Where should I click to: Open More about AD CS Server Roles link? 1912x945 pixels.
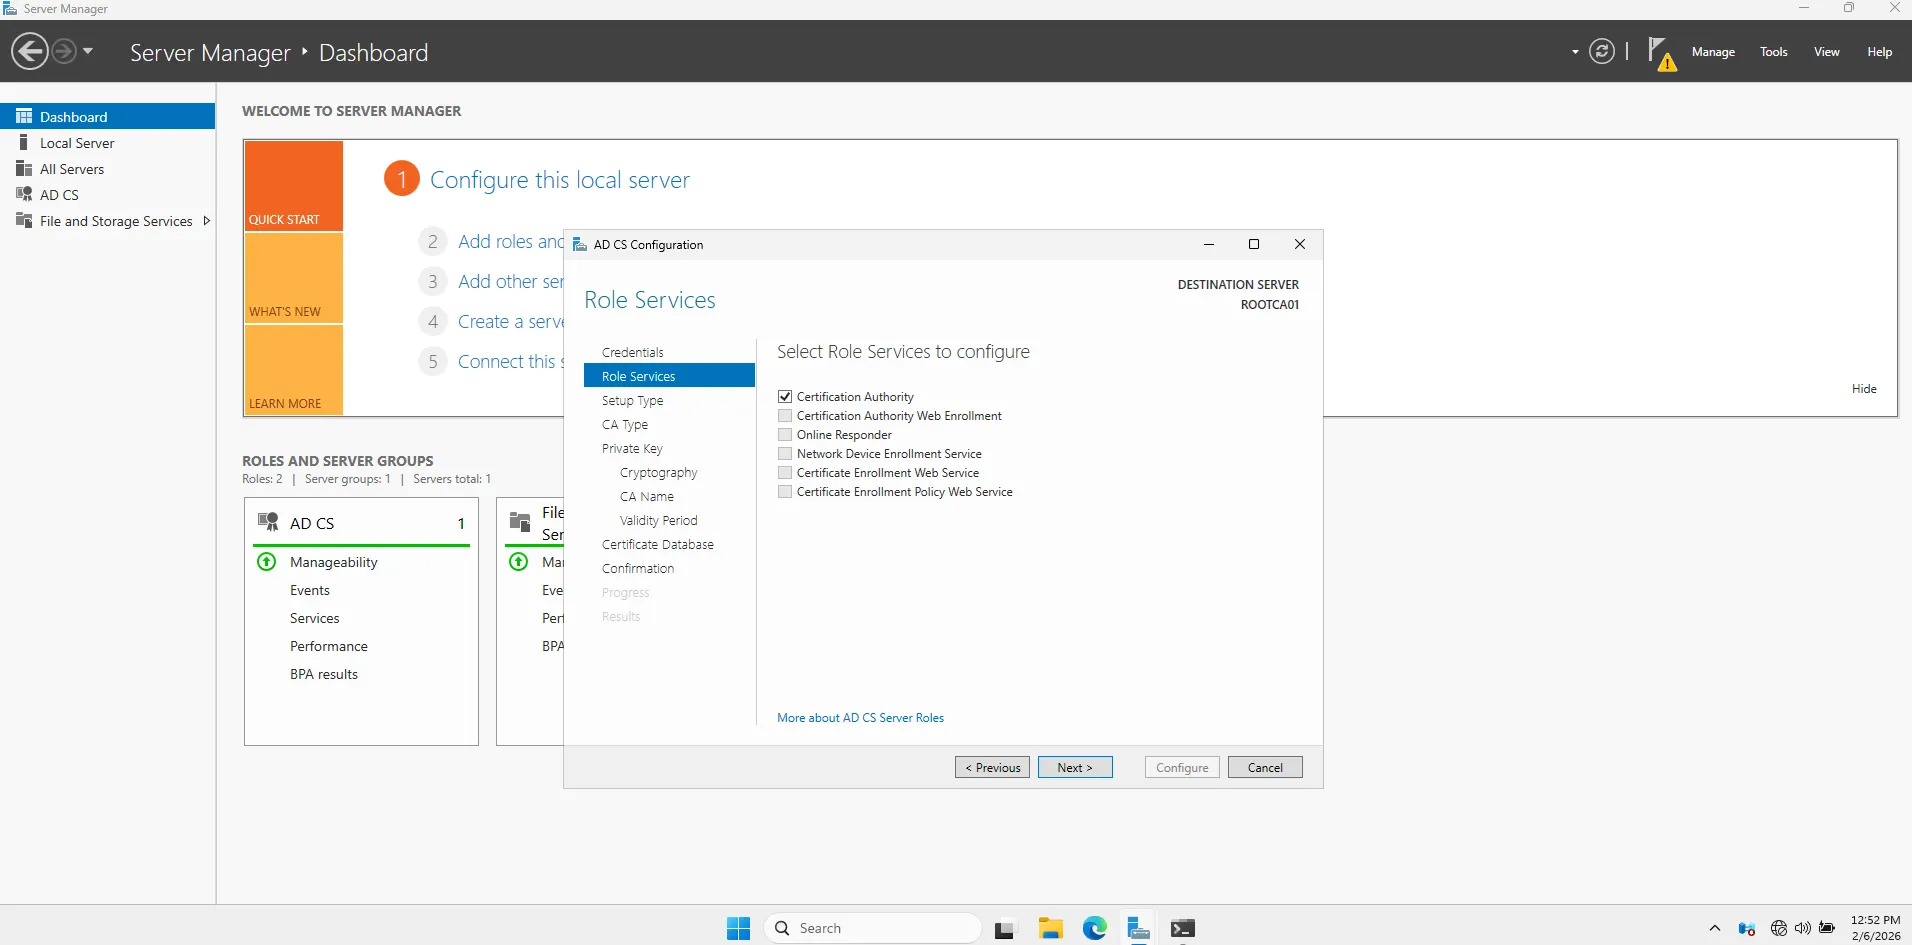pyautogui.click(x=860, y=718)
